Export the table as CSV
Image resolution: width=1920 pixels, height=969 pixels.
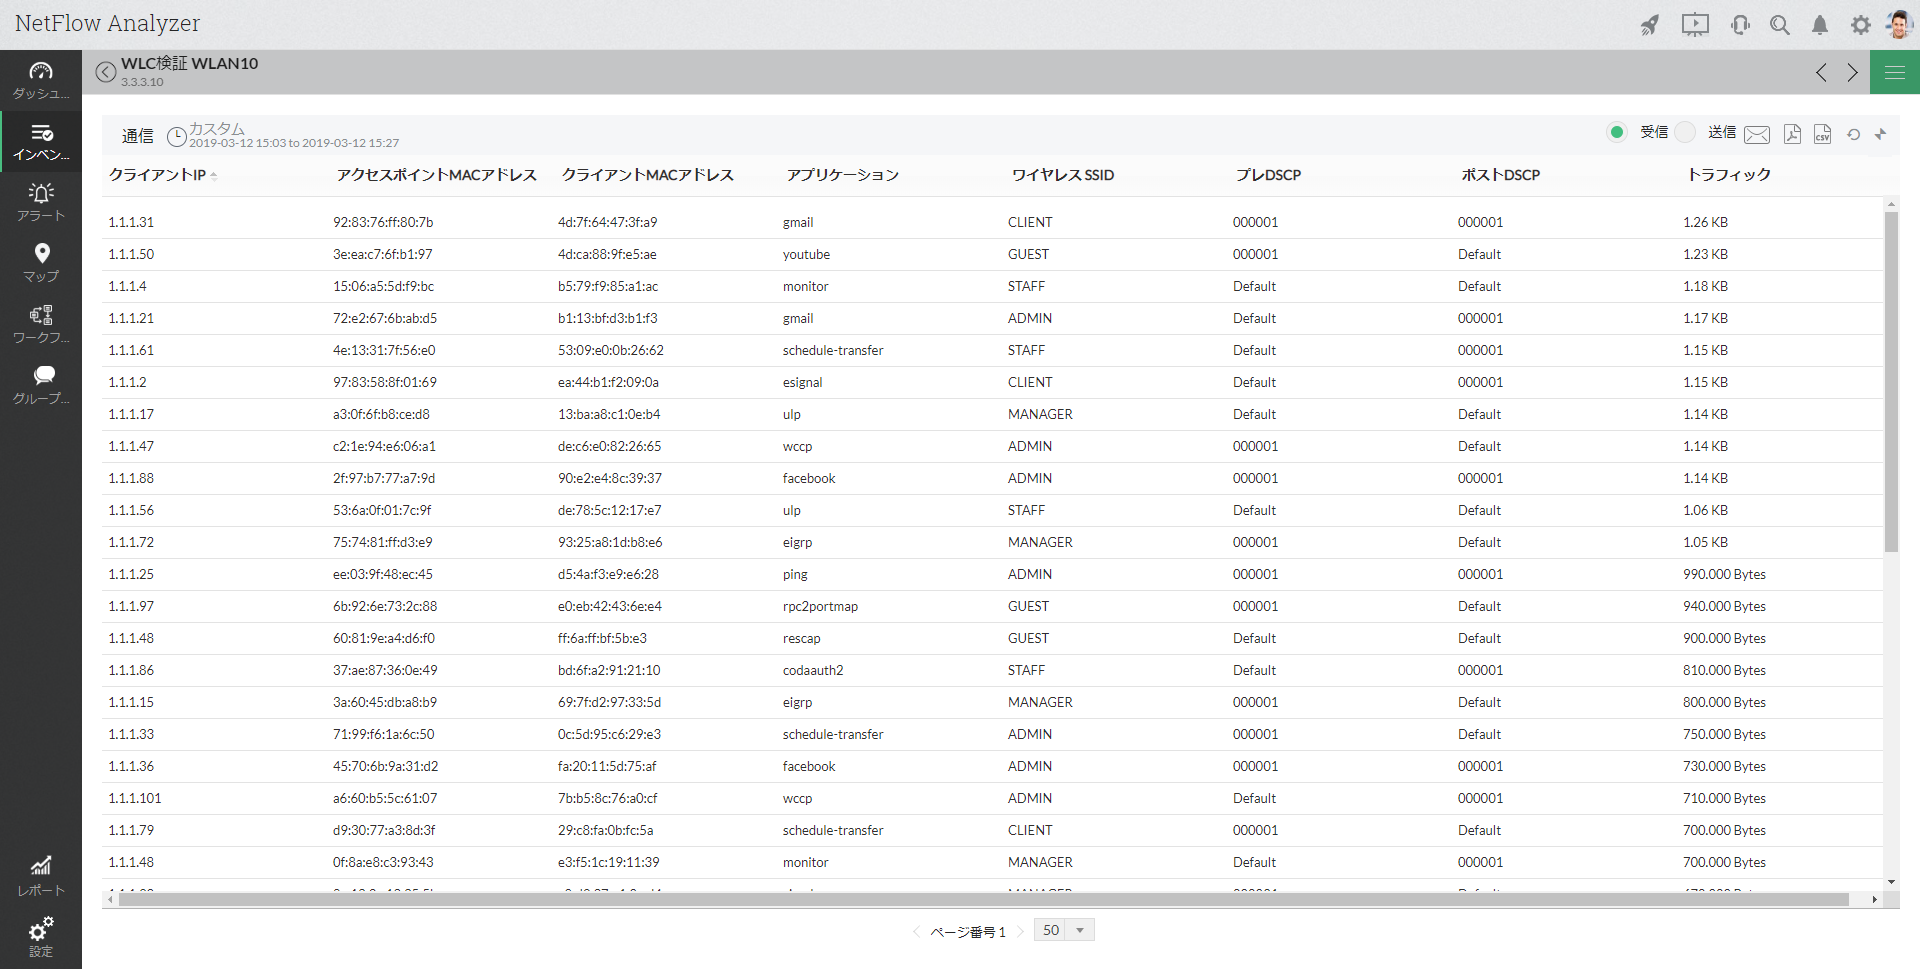[x=1823, y=134]
